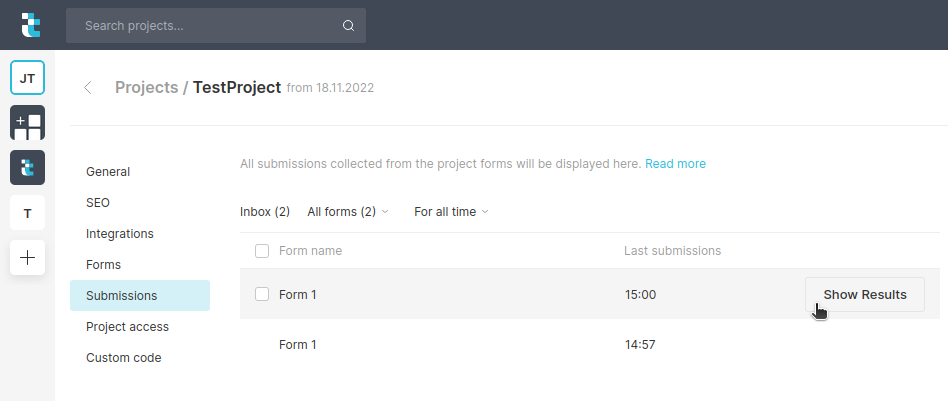Click the search magnifier icon

click(x=348, y=26)
